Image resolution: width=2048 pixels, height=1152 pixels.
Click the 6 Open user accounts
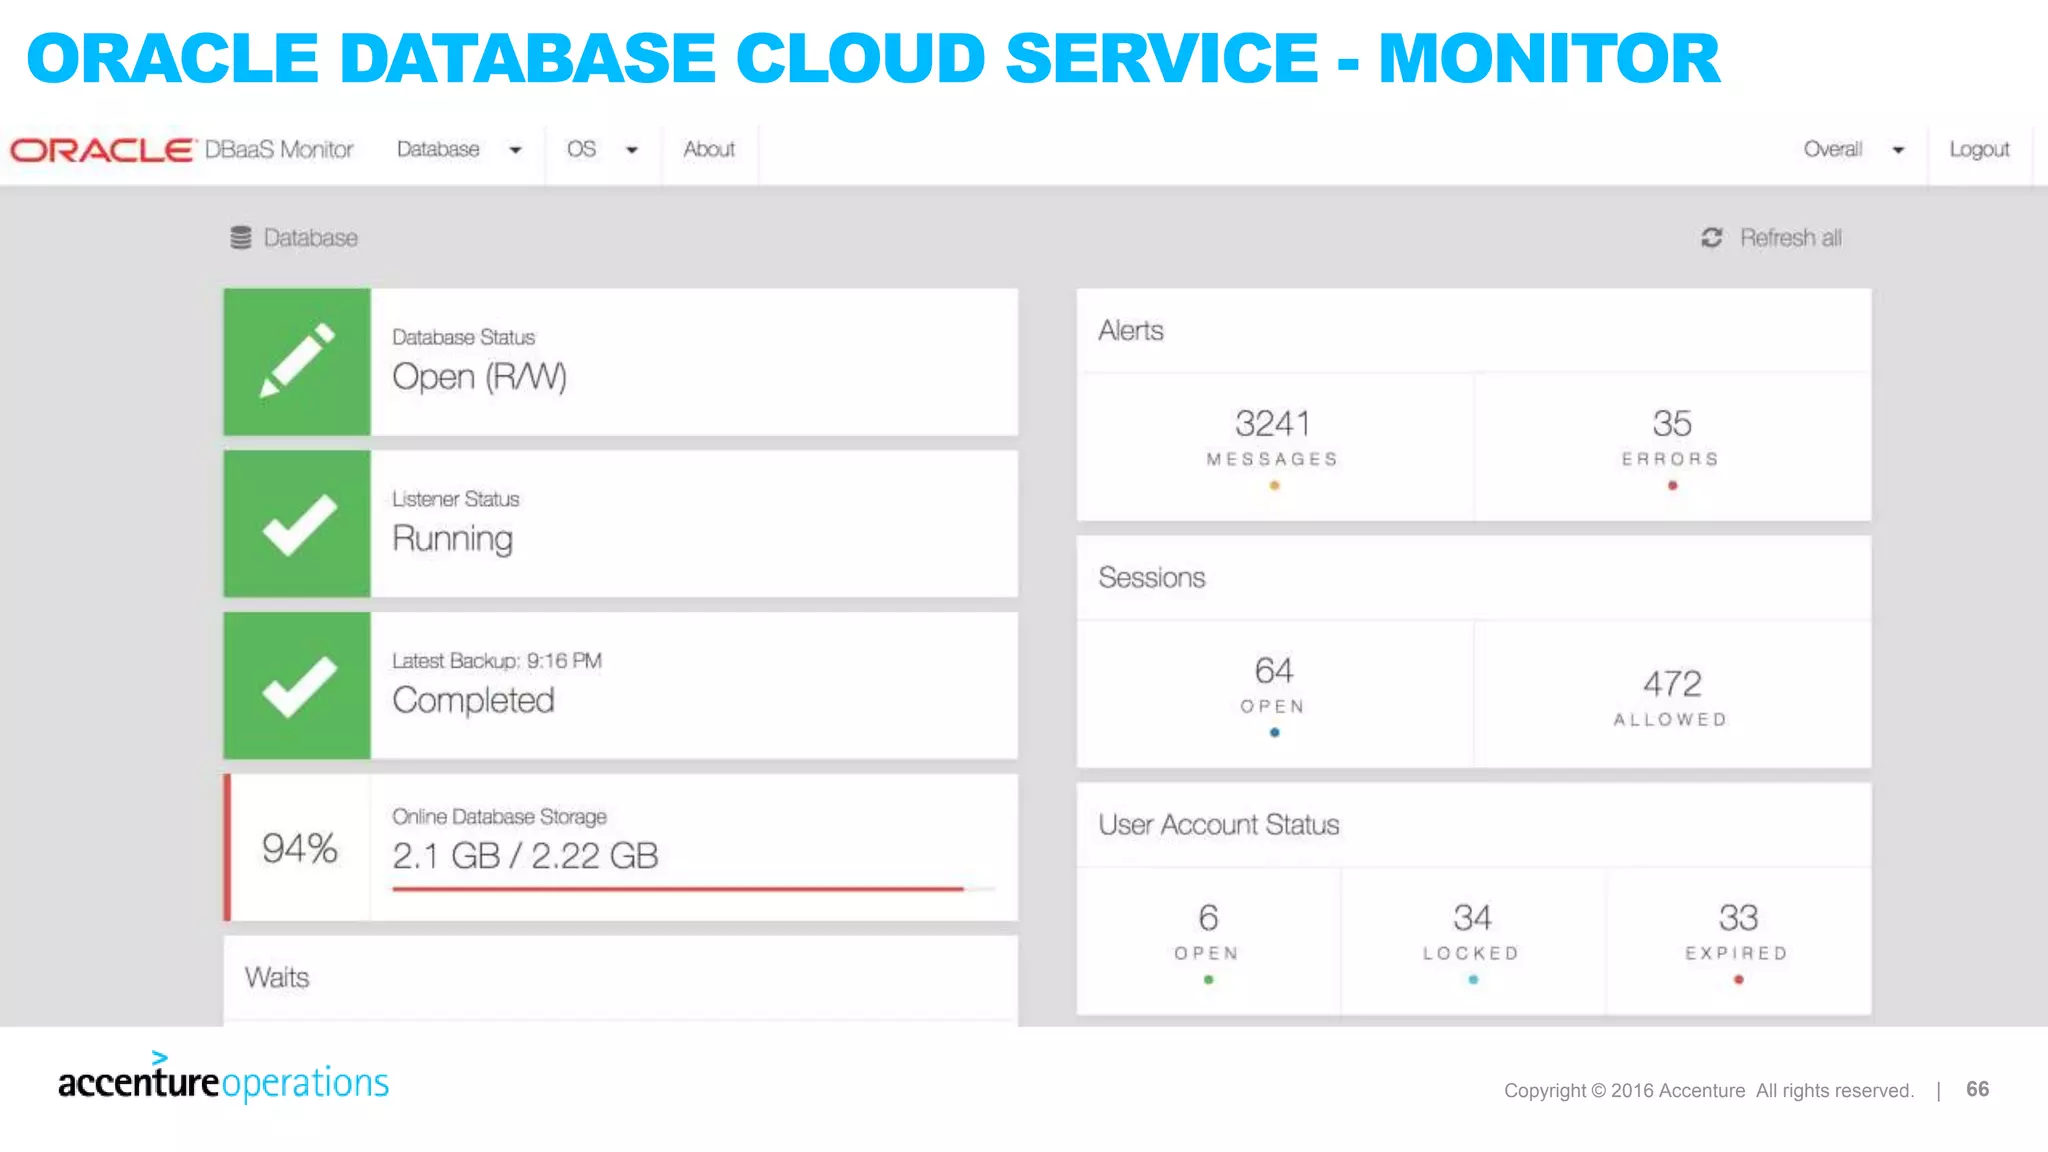(1207, 932)
